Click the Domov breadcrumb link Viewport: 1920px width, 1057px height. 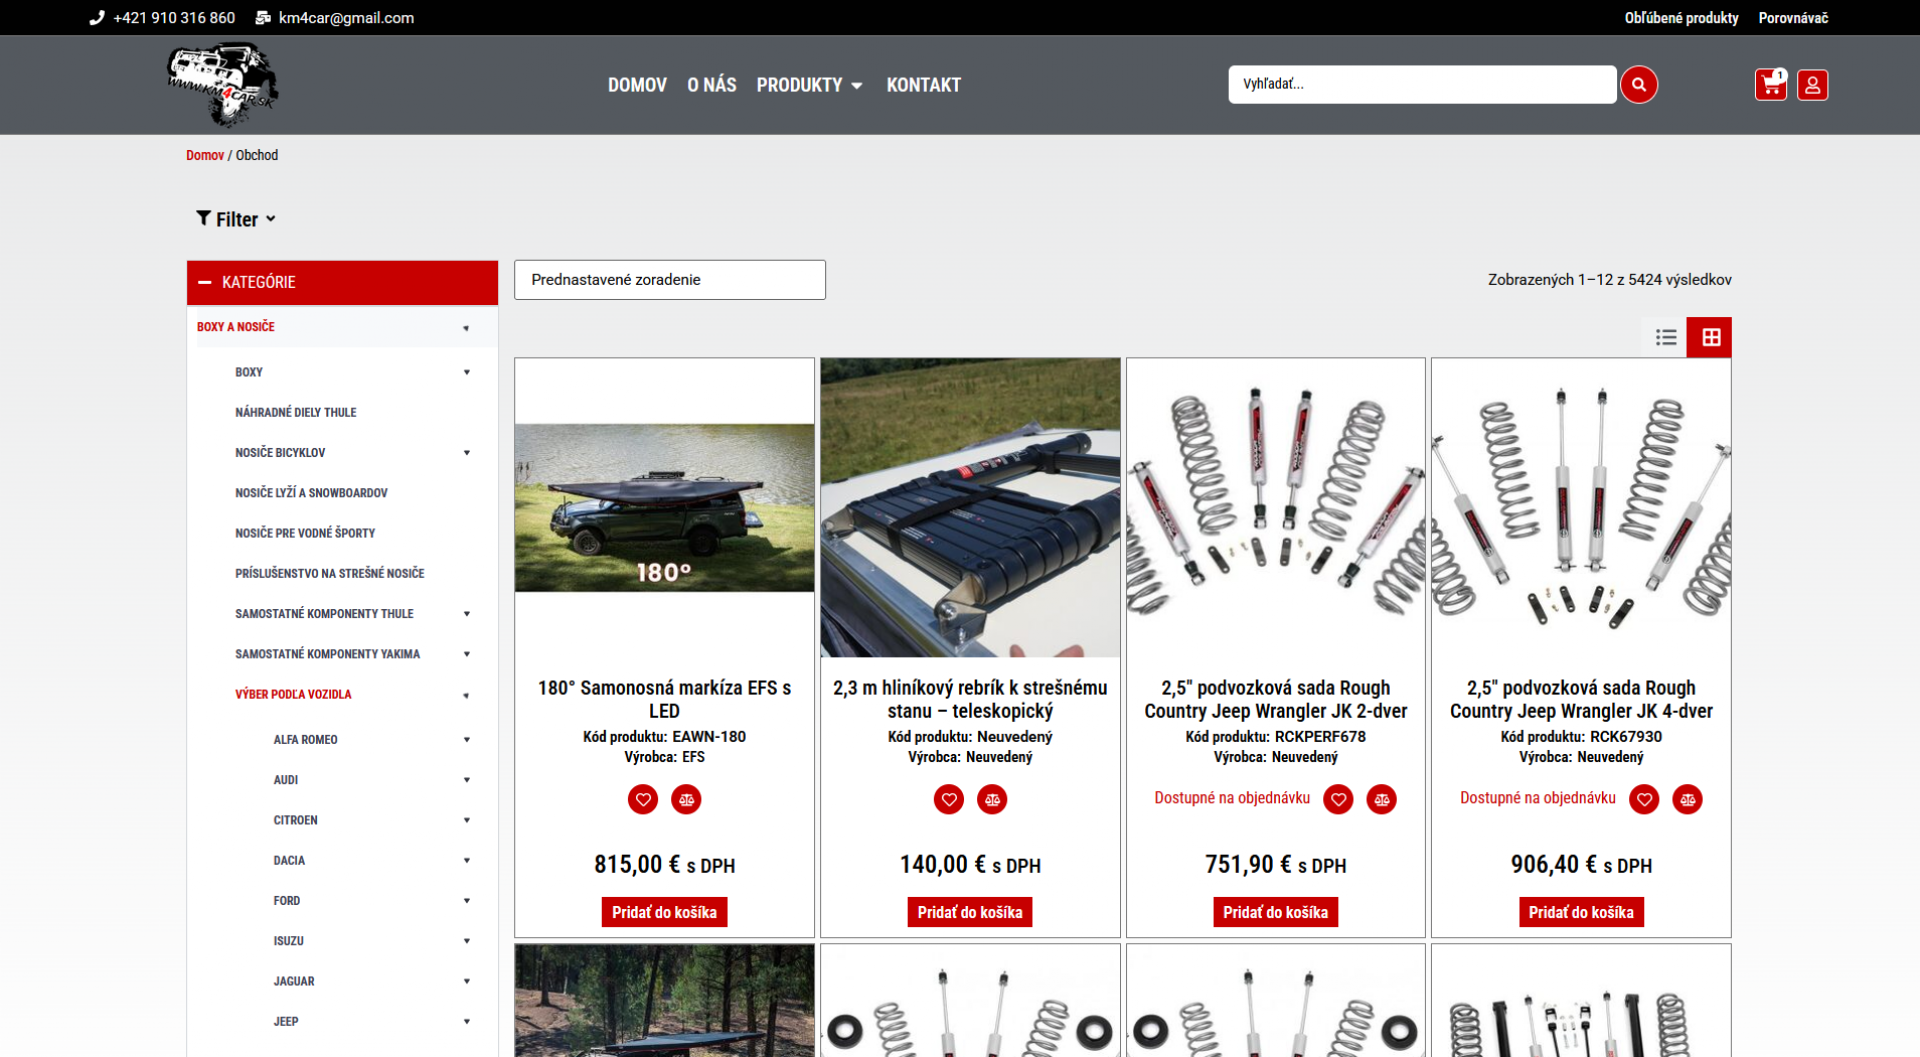[x=205, y=155]
